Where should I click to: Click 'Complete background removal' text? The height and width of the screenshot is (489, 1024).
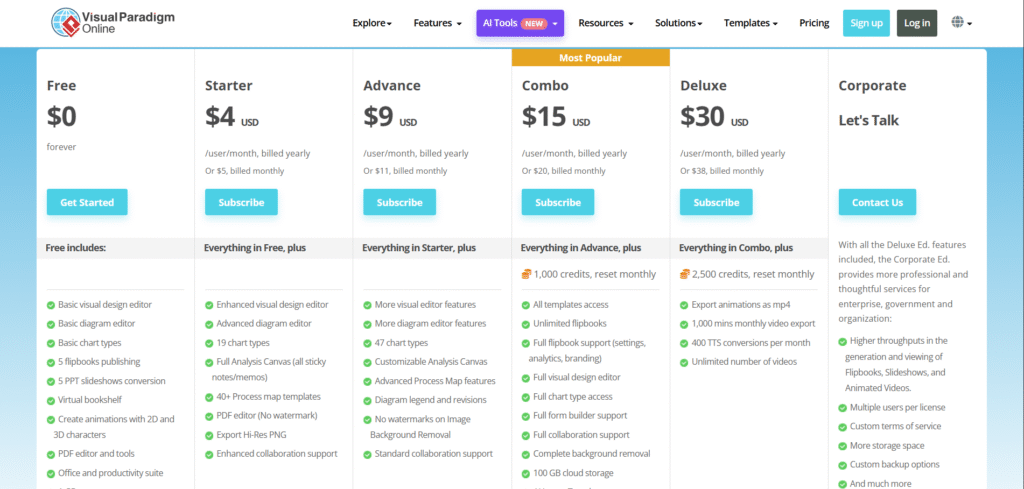592,454
